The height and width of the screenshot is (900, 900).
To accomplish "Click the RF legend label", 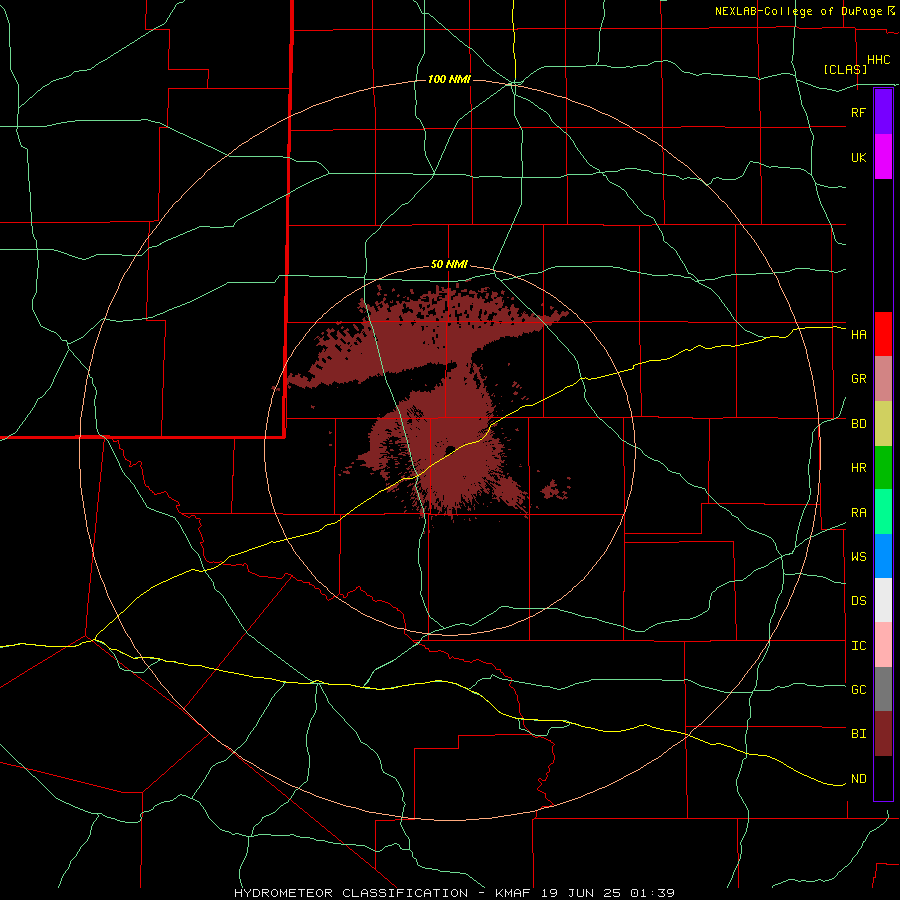I will (859, 112).
